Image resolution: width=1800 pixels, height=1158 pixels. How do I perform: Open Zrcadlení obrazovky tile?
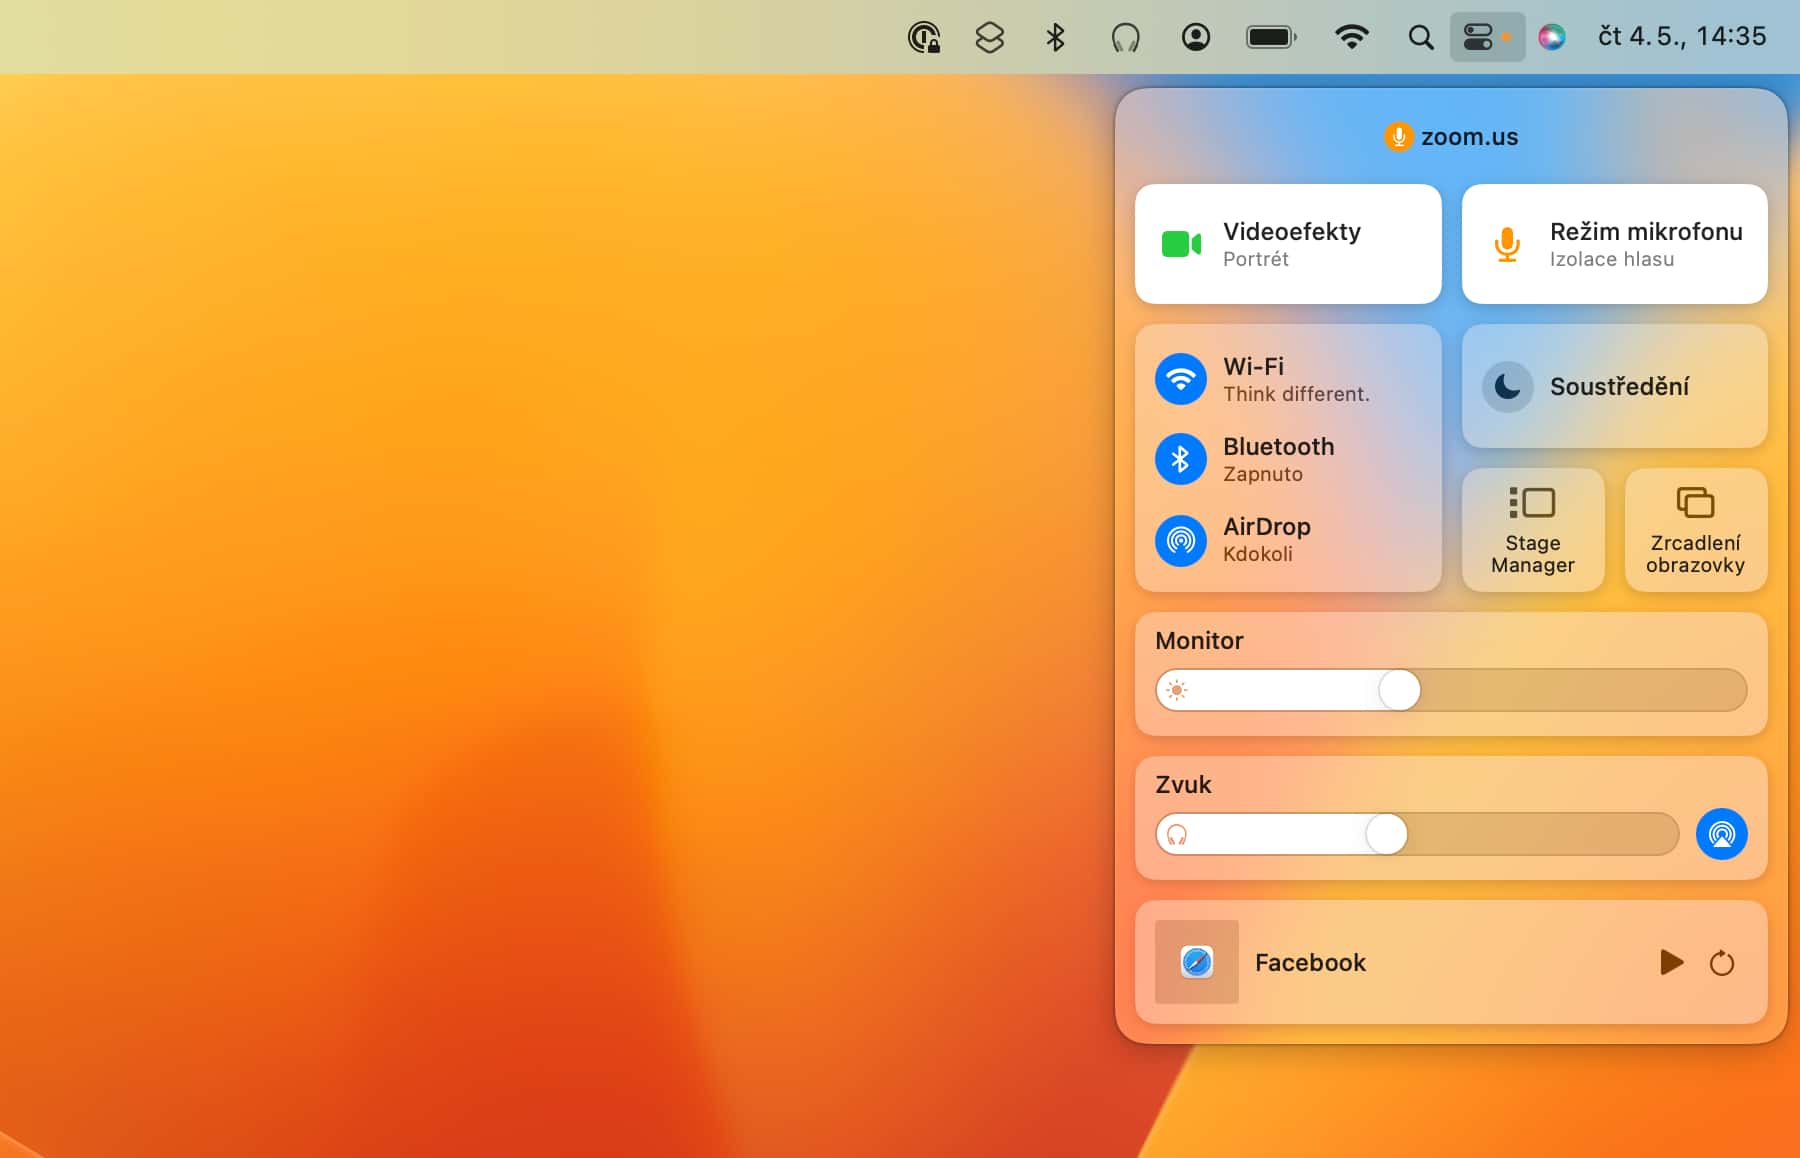1696,530
